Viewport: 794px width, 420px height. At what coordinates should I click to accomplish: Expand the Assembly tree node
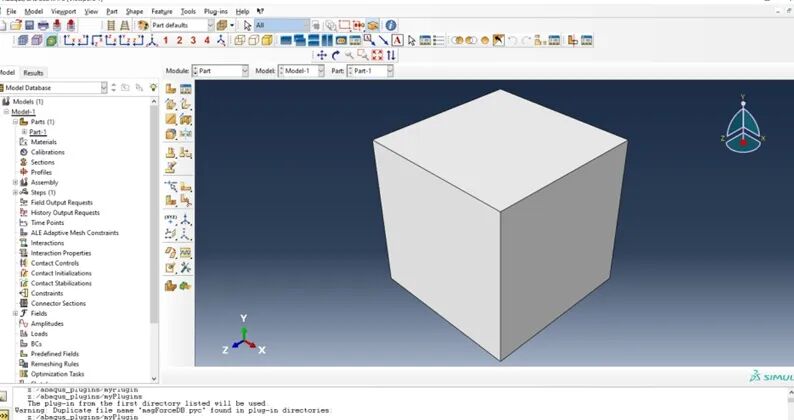coord(15,182)
